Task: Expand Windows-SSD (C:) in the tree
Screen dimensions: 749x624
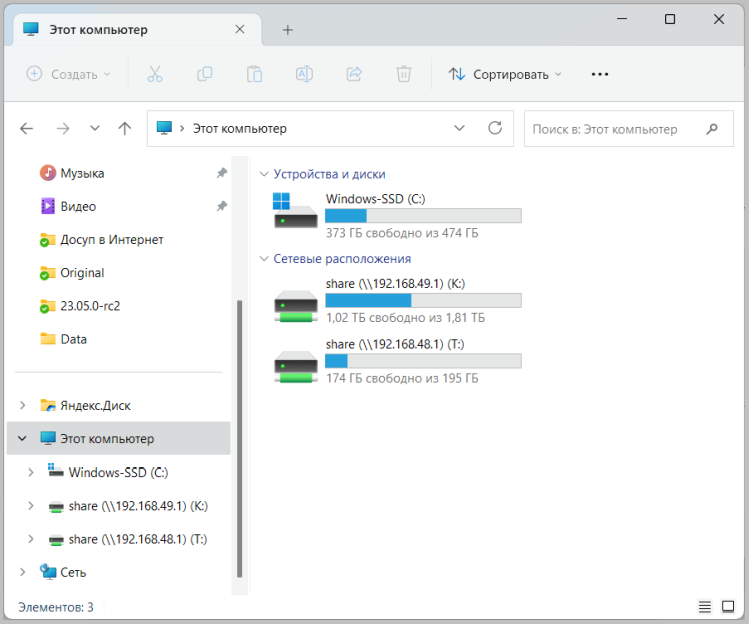Action: point(31,472)
